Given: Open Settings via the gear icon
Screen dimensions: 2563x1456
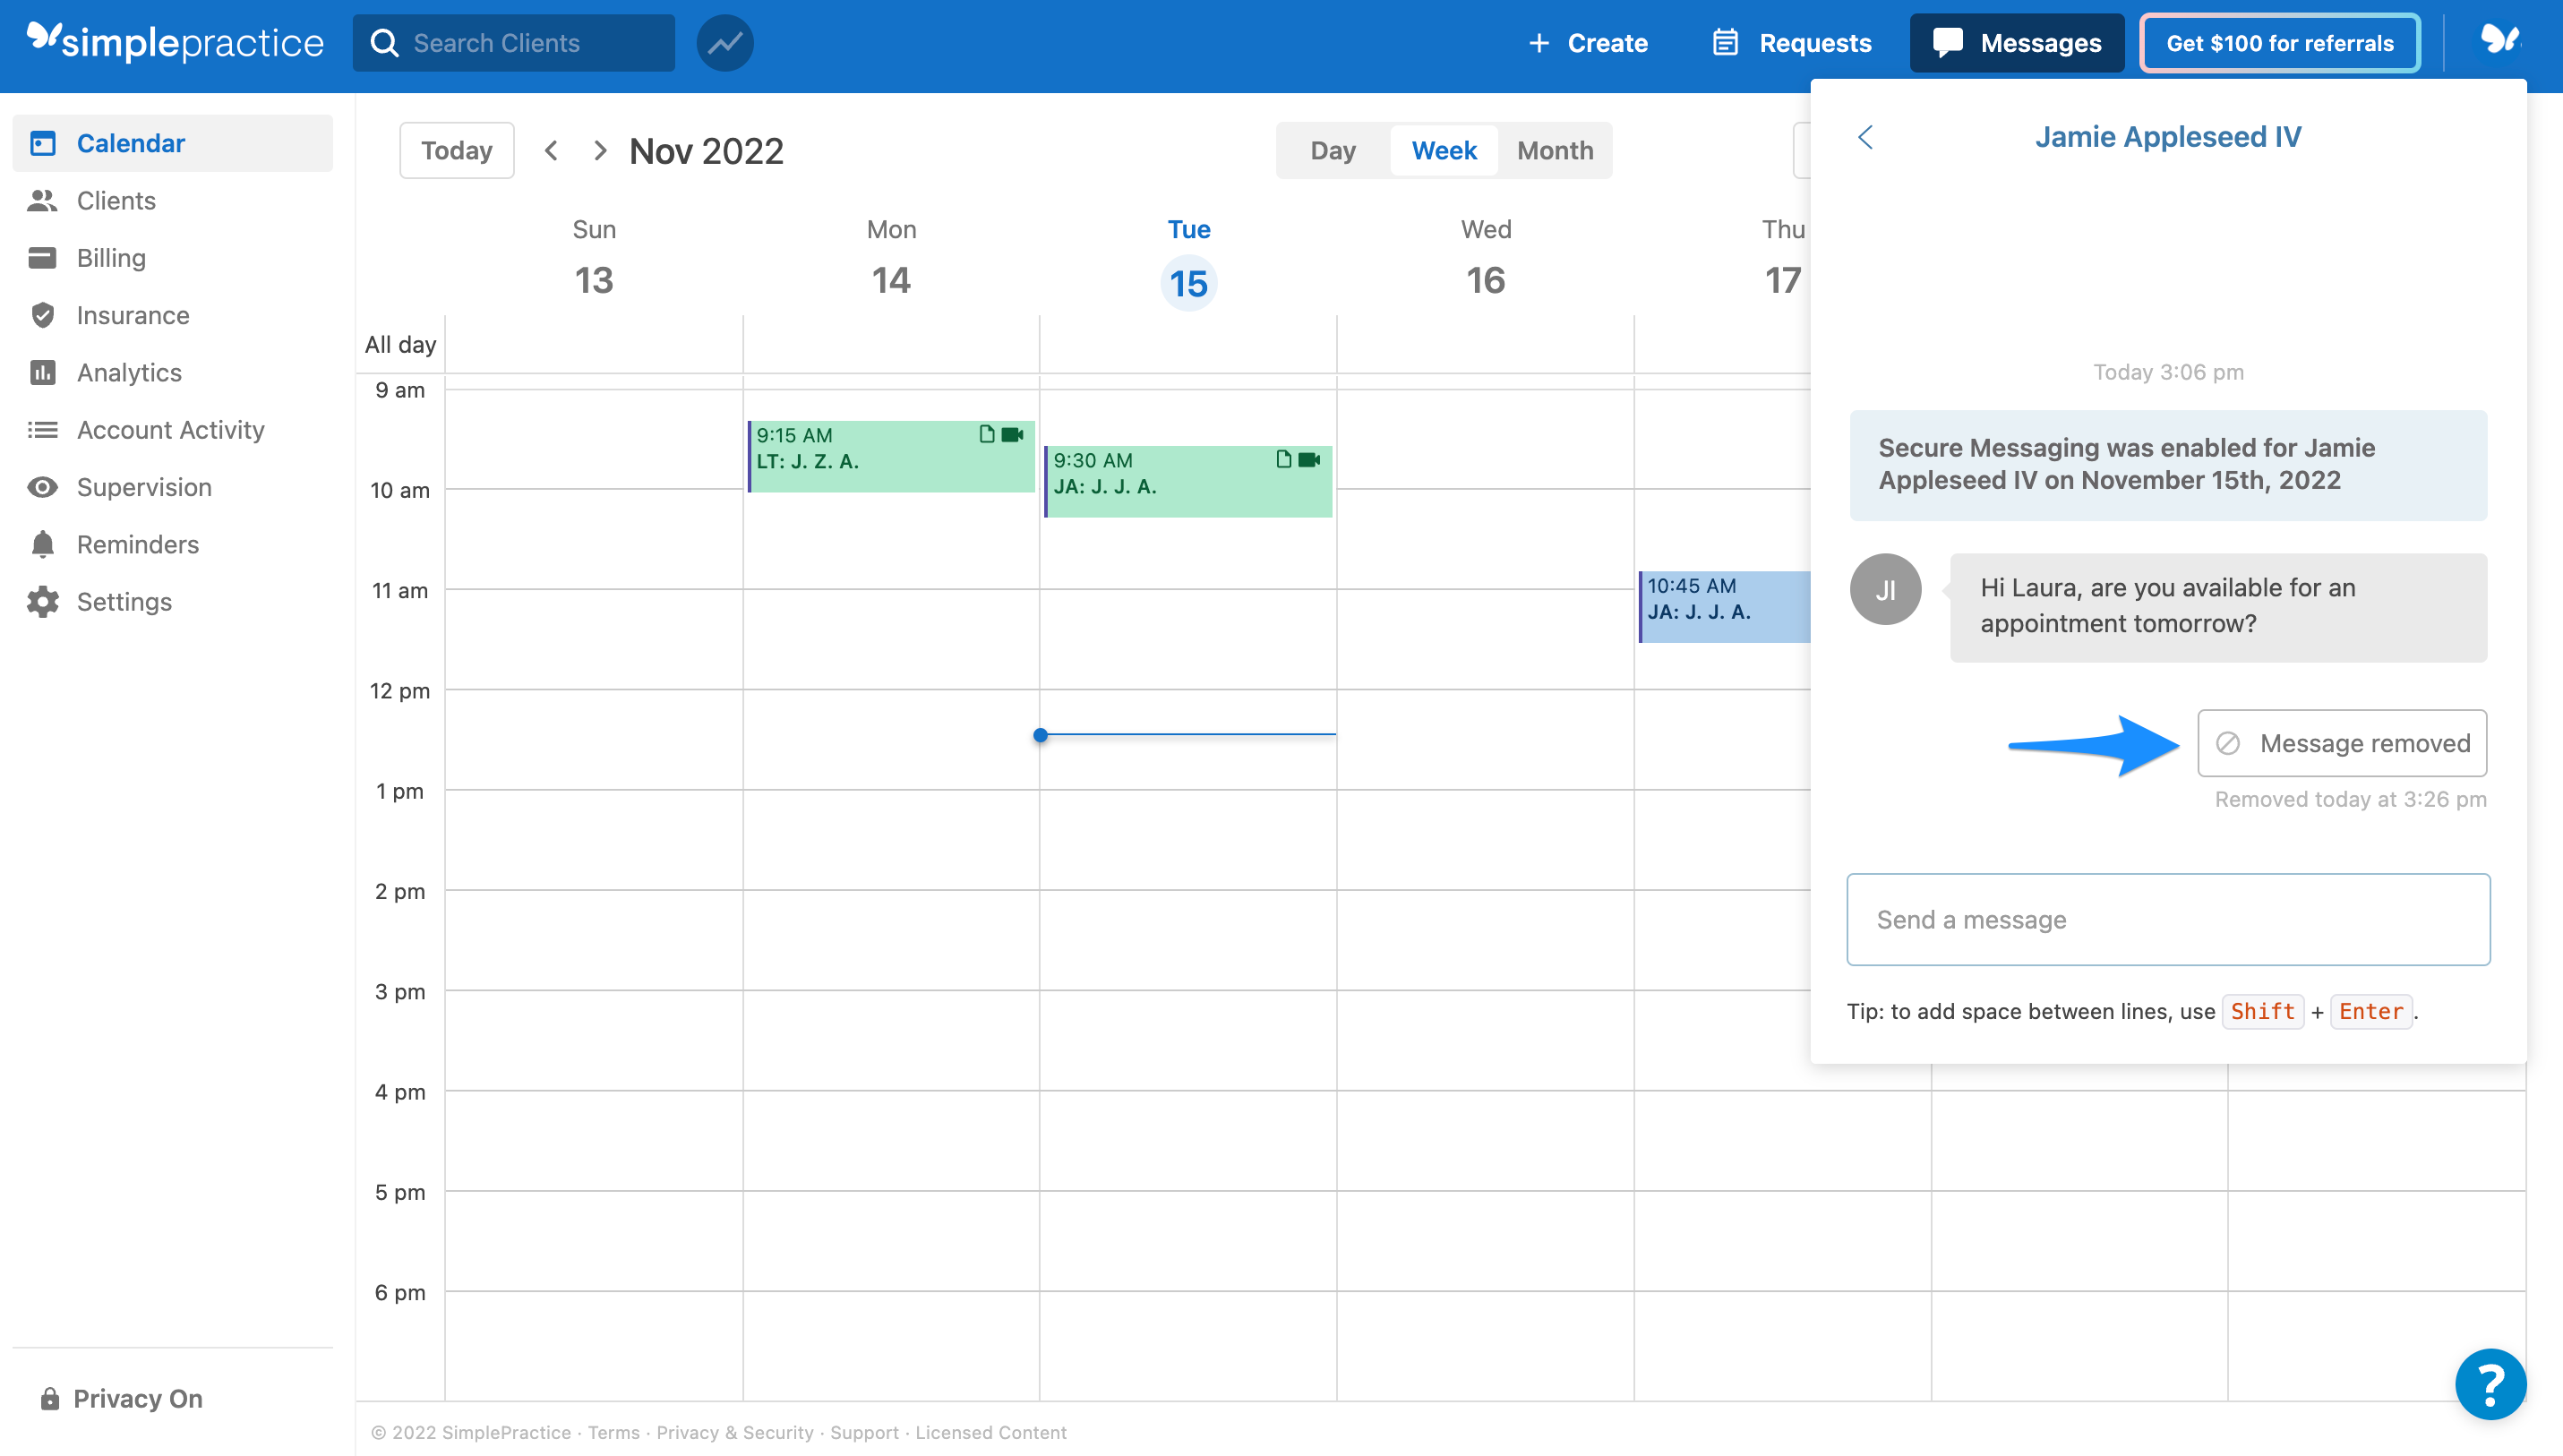Looking at the screenshot, I should pyautogui.click(x=44, y=601).
